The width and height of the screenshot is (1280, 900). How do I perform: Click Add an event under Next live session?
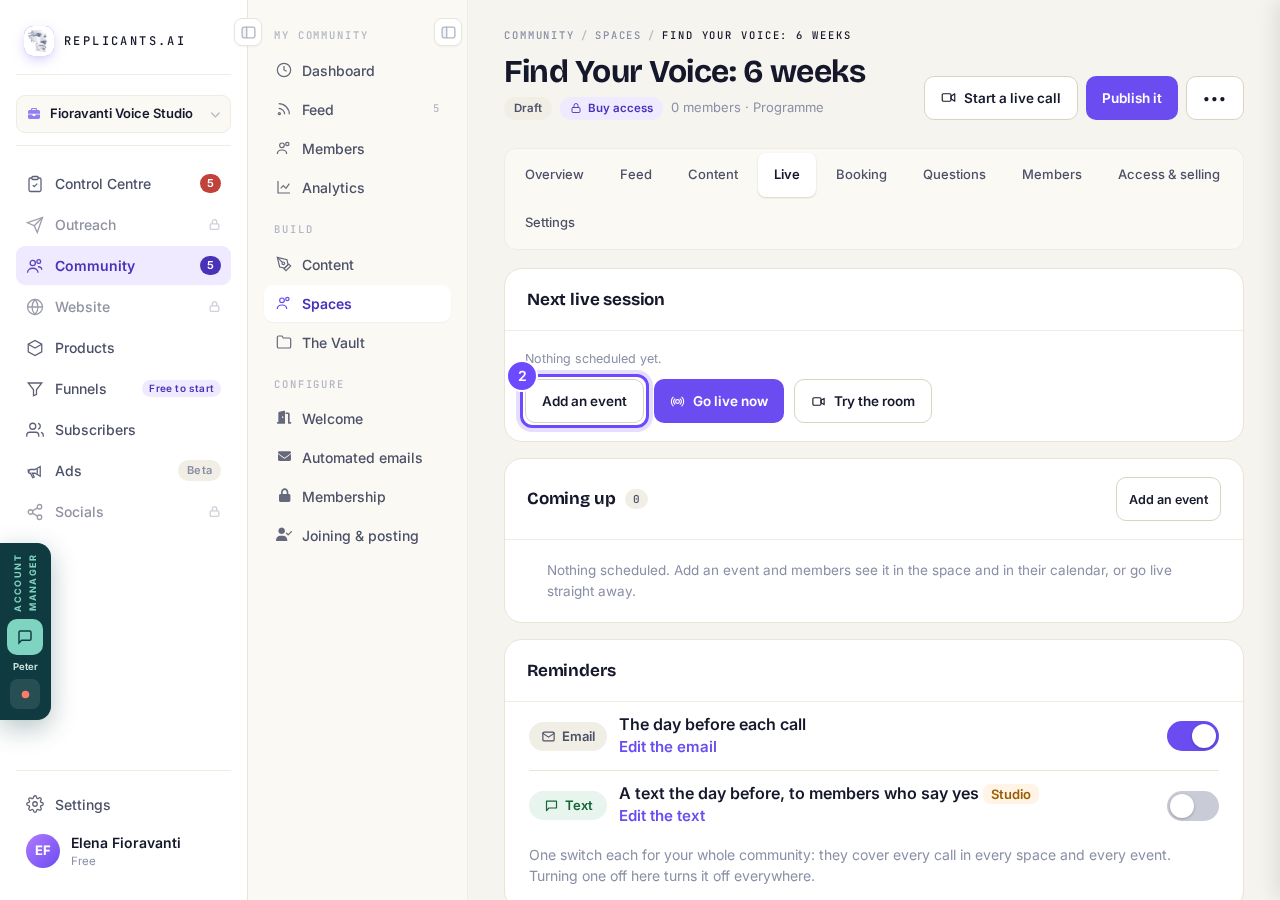click(585, 401)
